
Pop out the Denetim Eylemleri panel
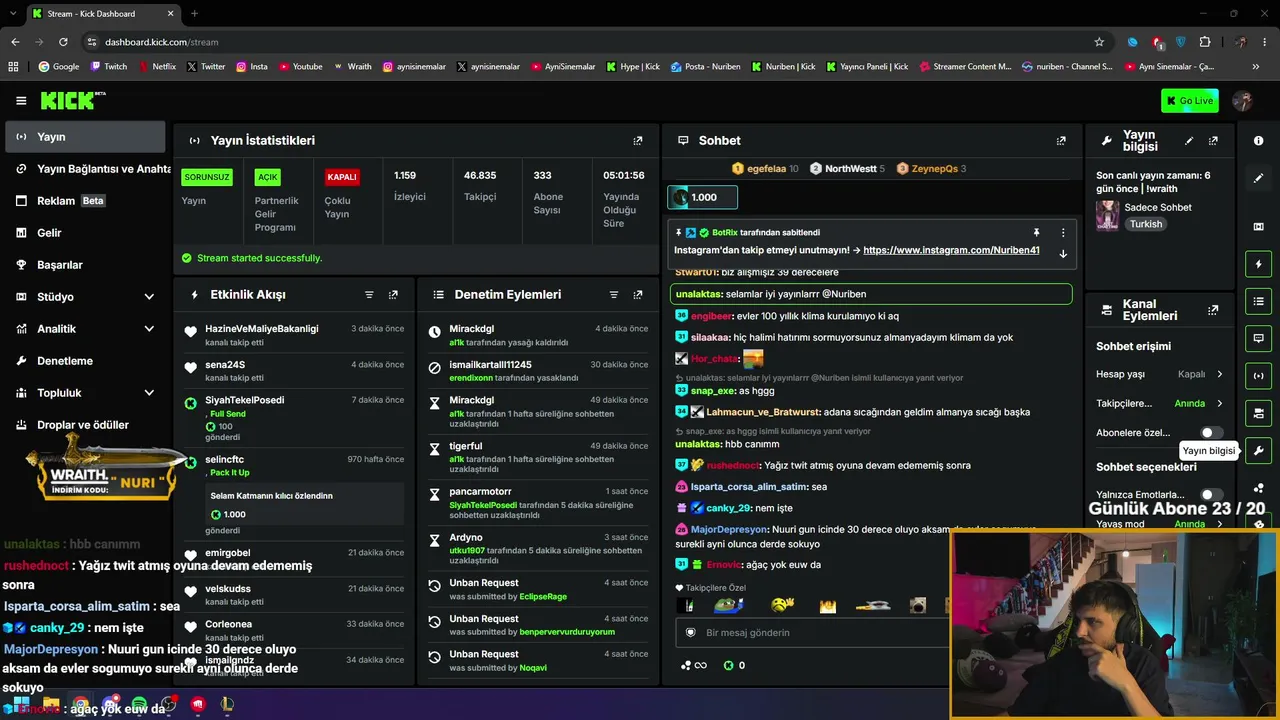click(x=638, y=295)
